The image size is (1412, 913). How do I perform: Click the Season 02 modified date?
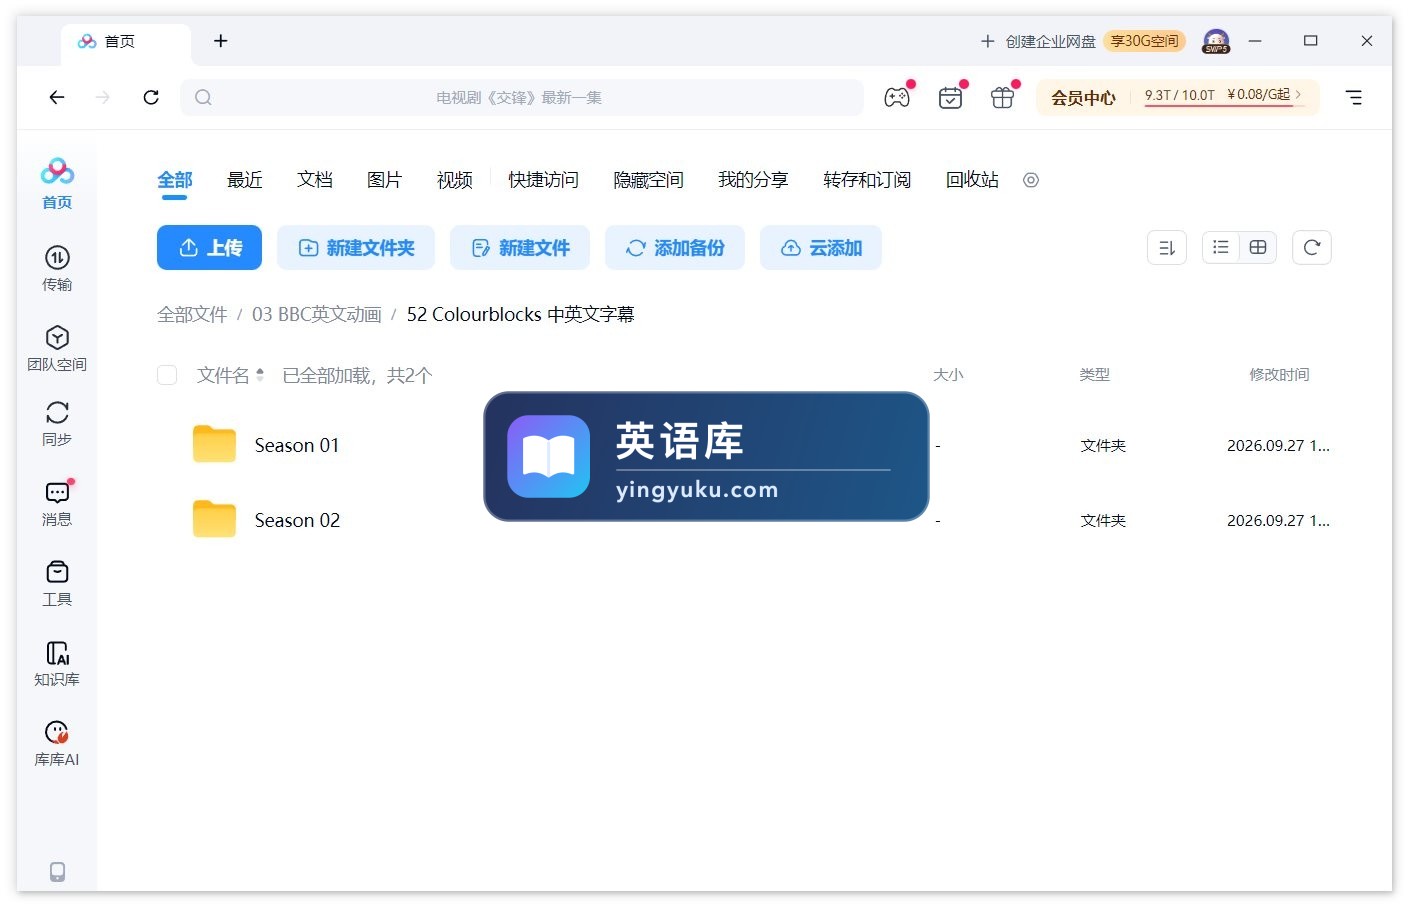(x=1278, y=521)
